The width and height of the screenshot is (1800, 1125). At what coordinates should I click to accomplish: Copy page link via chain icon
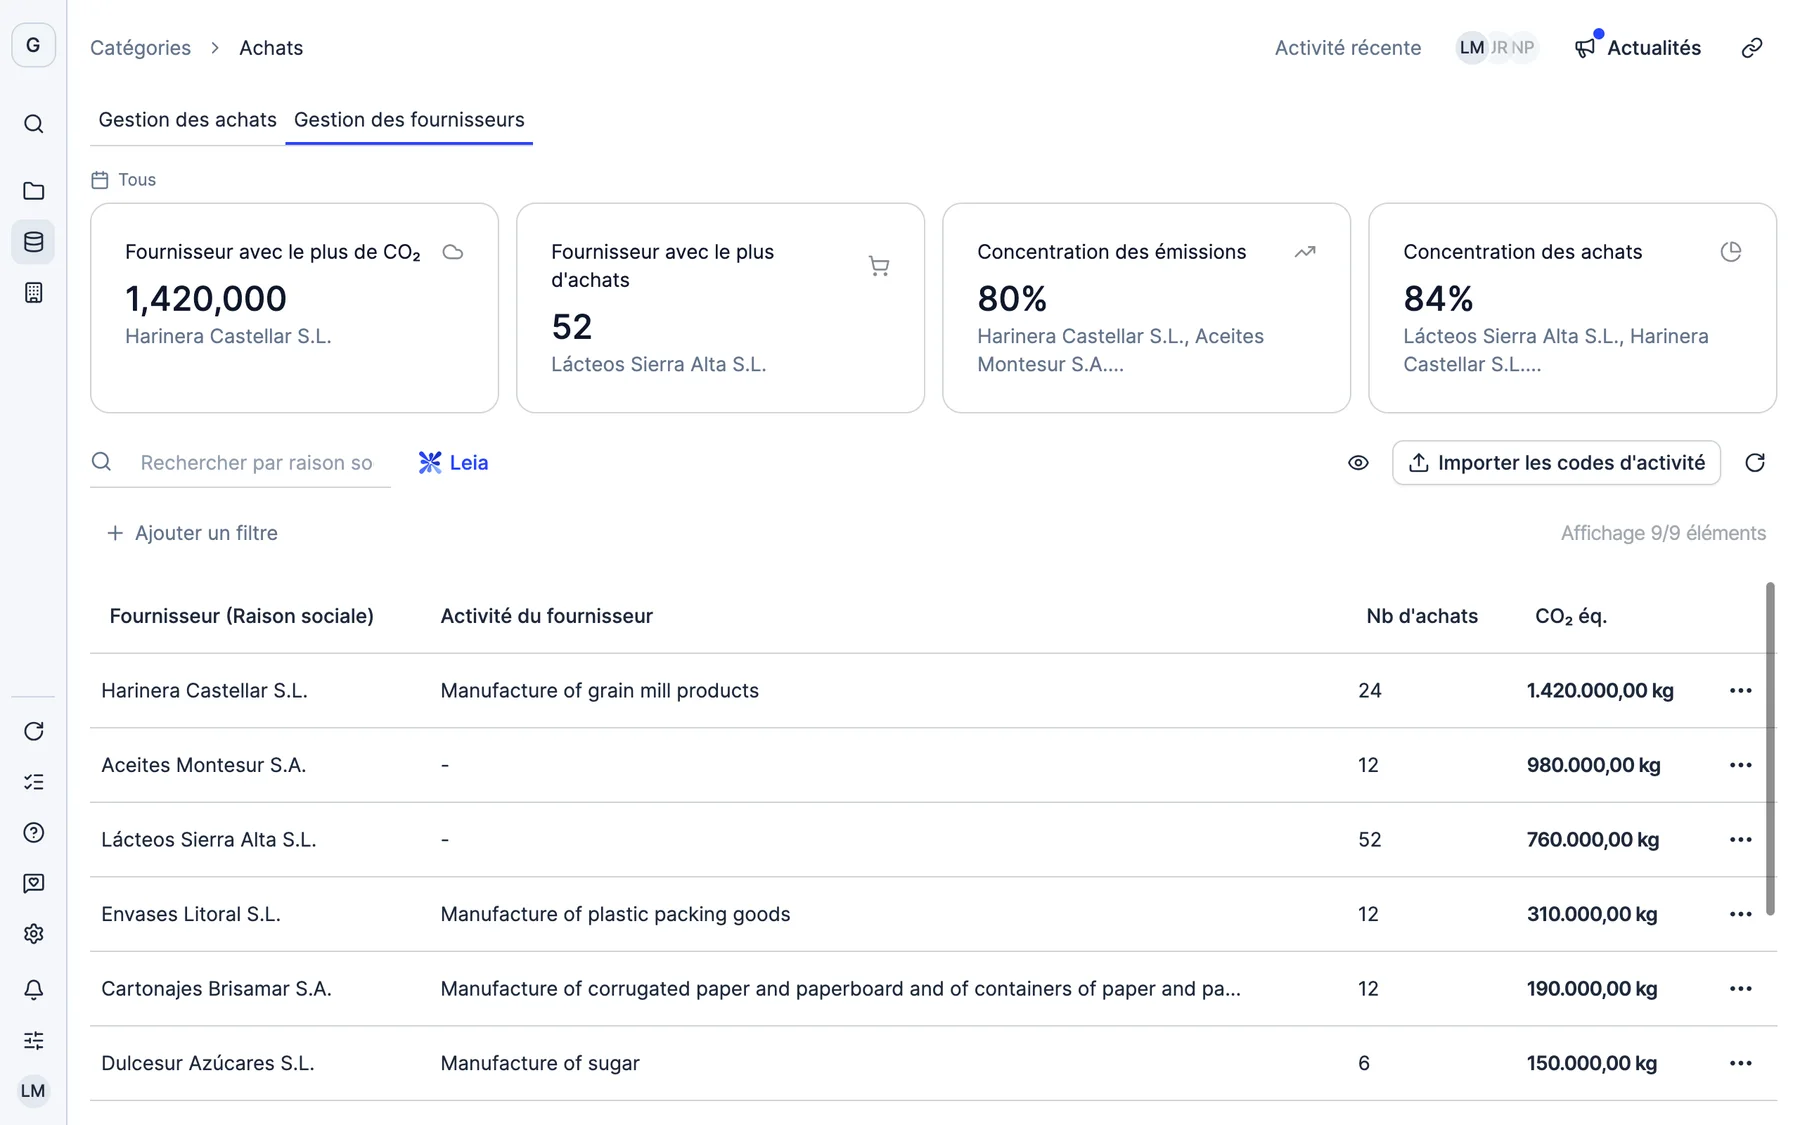(x=1751, y=48)
